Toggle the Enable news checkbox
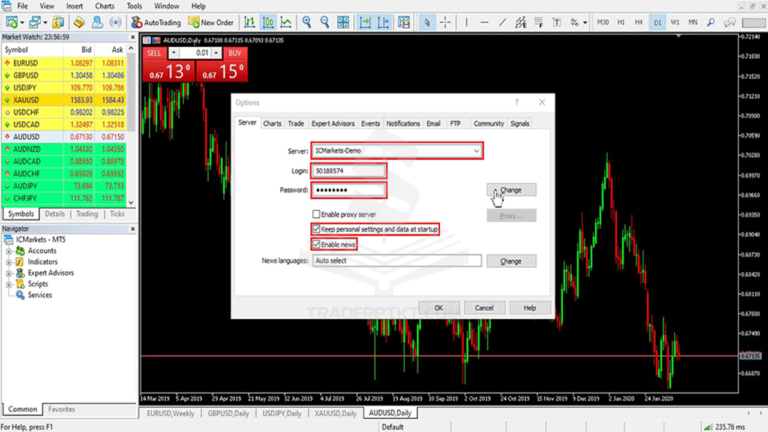Image resolution: width=768 pixels, height=432 pixels. [317, 244]
